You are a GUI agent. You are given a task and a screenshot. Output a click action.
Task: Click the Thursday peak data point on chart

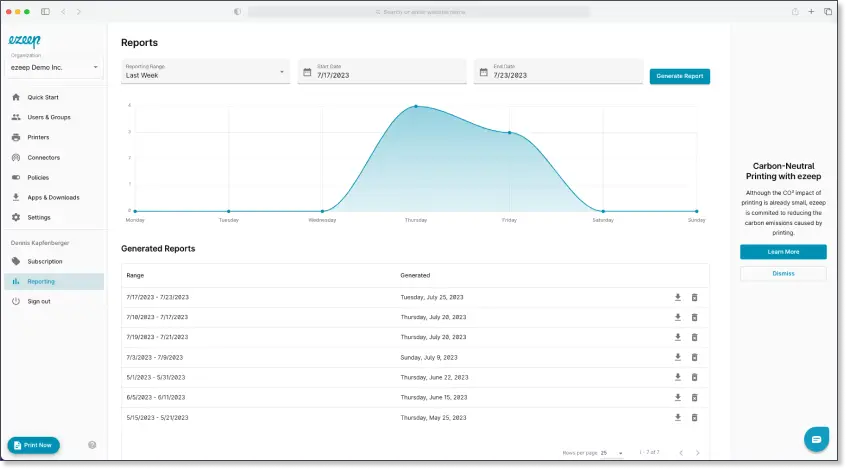[x=416, y=106]
